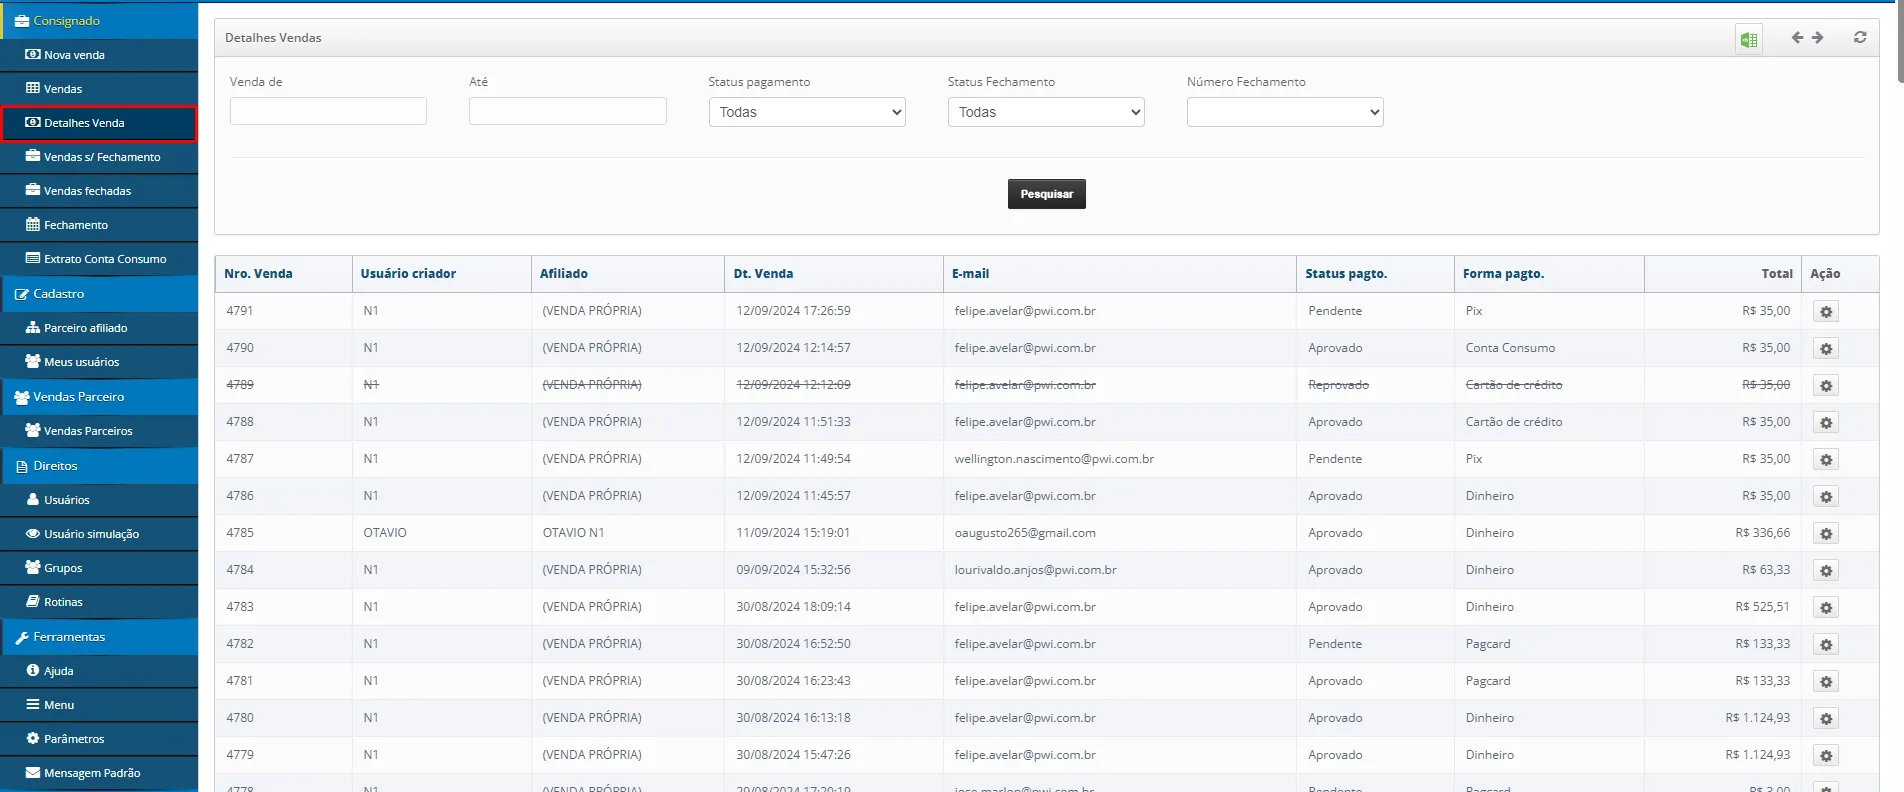This screenshot has height=792, width=1904.
Task: Open Nova venda in sidebar
Action: tap(74, 55)
